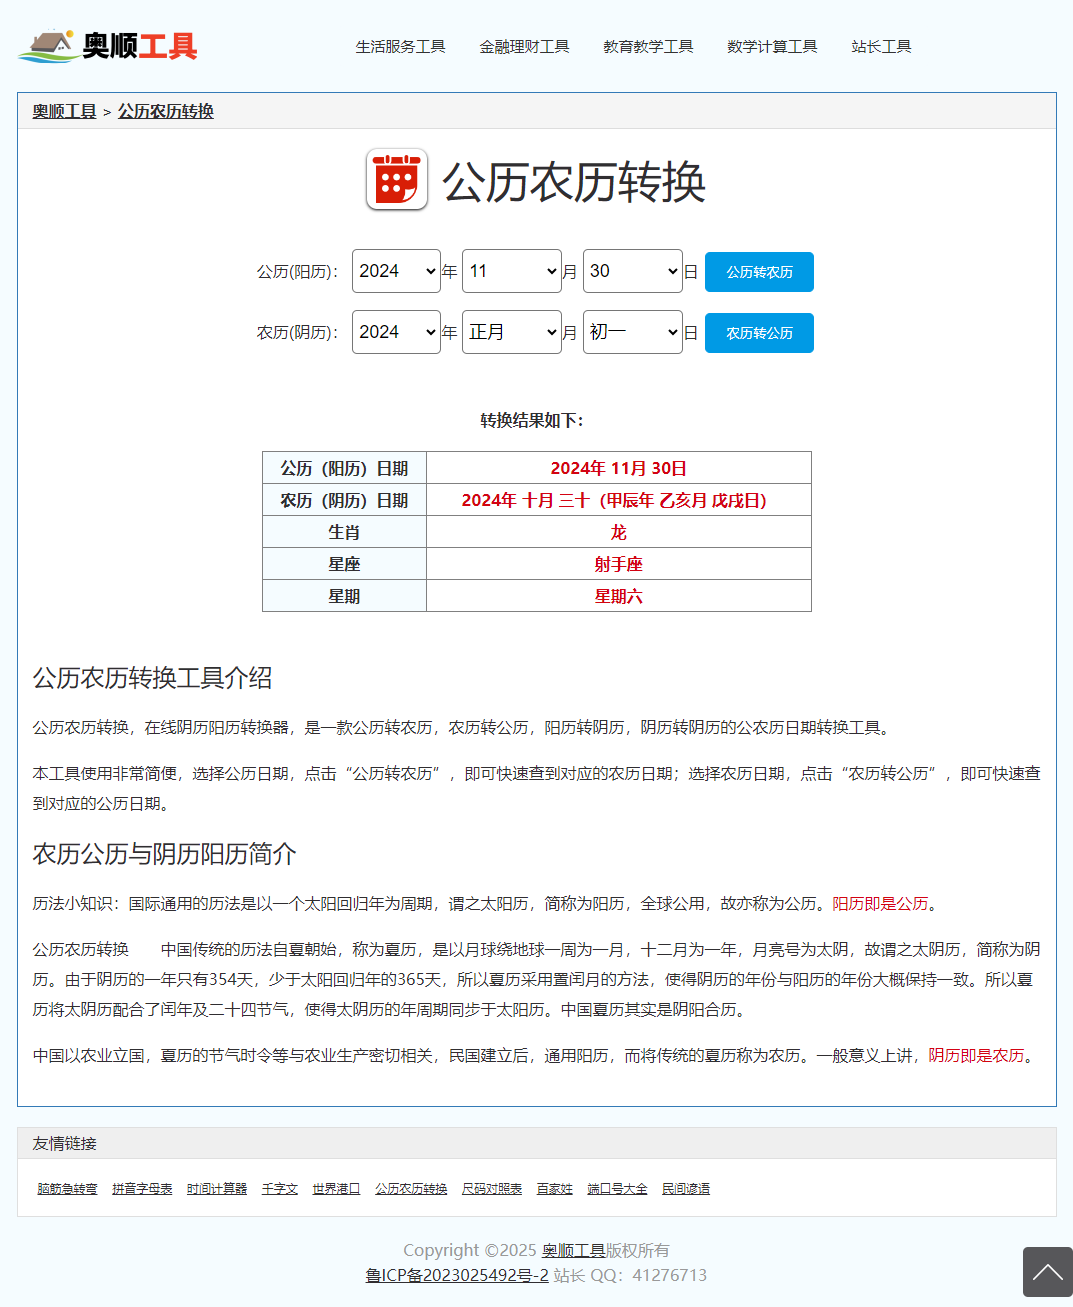Open the 生活服务工具 menu

[400, 47]
